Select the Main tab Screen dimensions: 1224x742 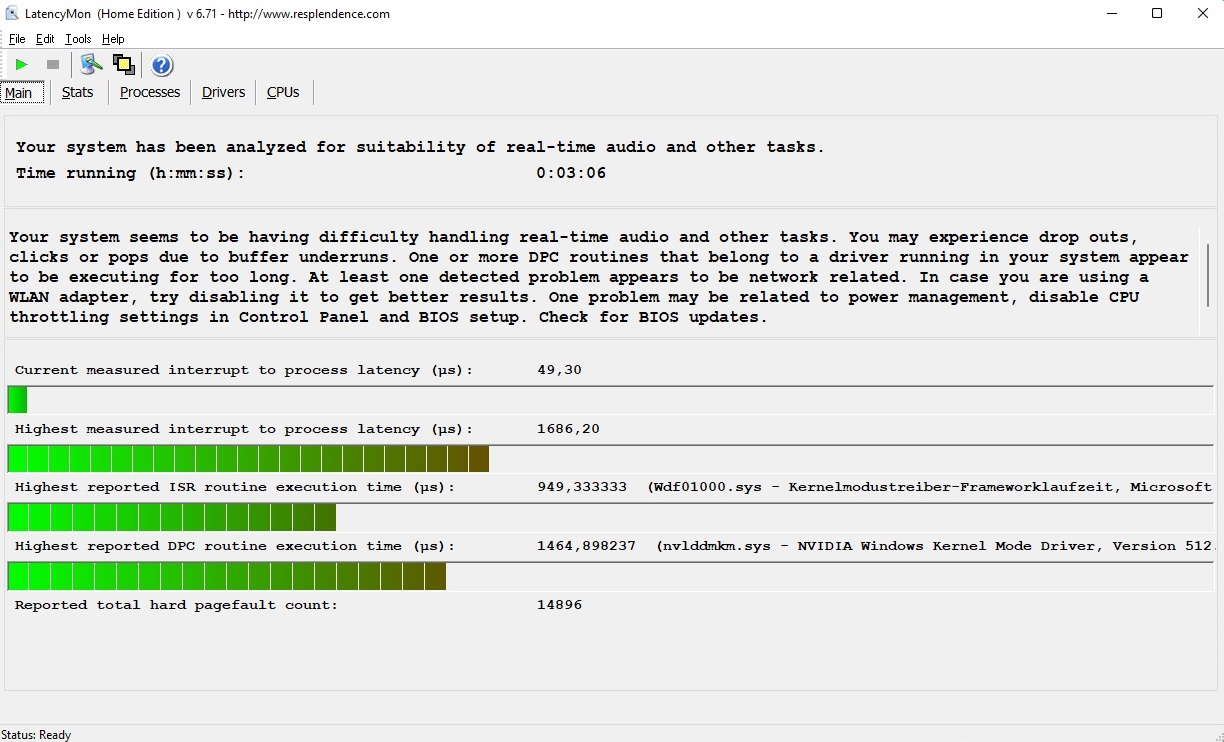click(x=19, y=93)
